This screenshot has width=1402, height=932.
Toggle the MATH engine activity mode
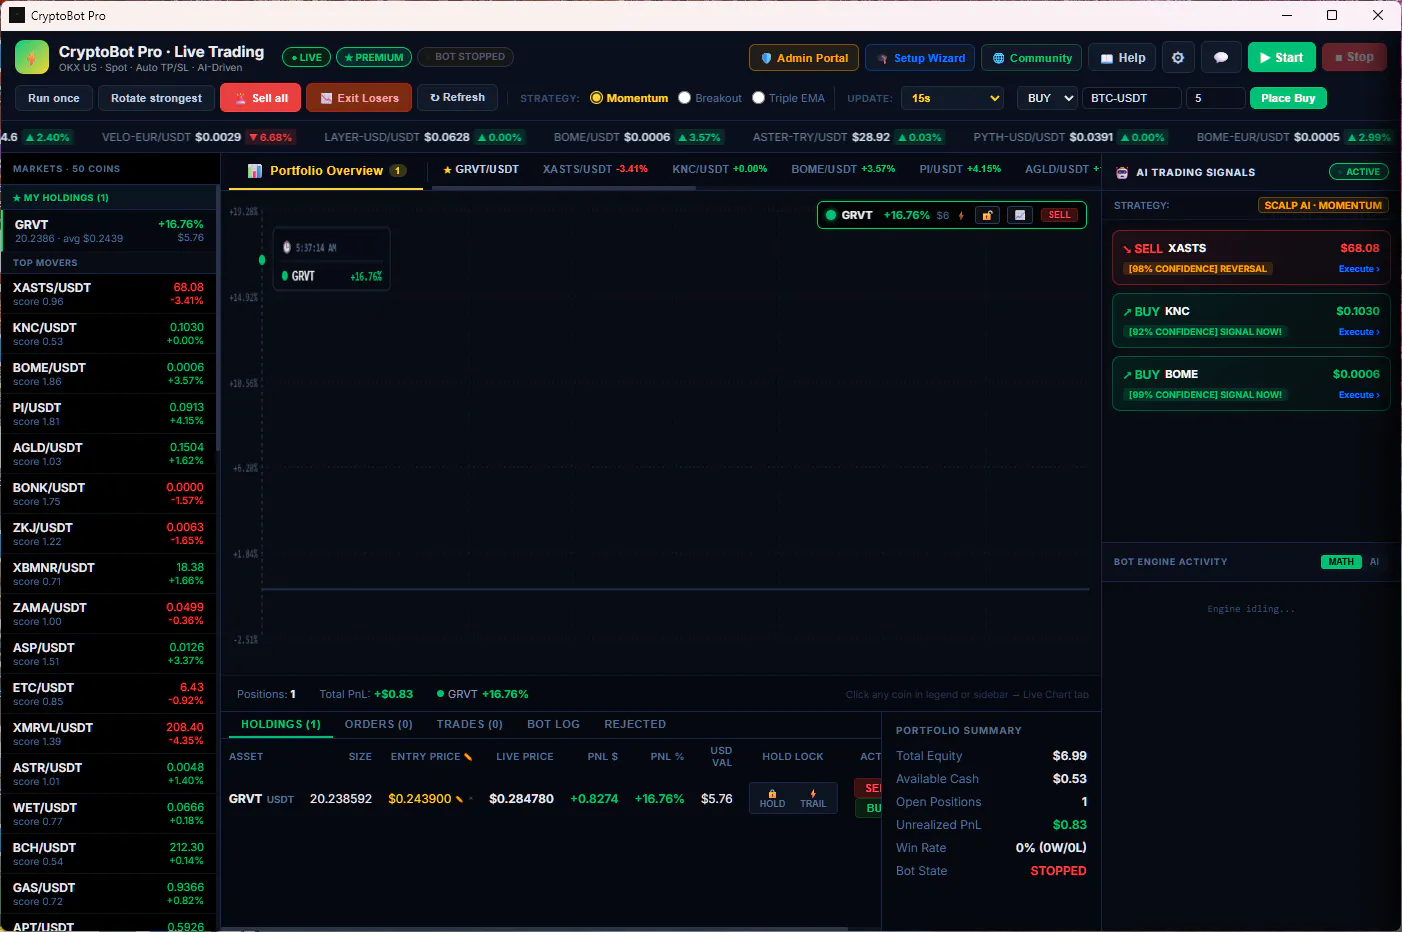pyautogui.click(x=1341, y=562)
